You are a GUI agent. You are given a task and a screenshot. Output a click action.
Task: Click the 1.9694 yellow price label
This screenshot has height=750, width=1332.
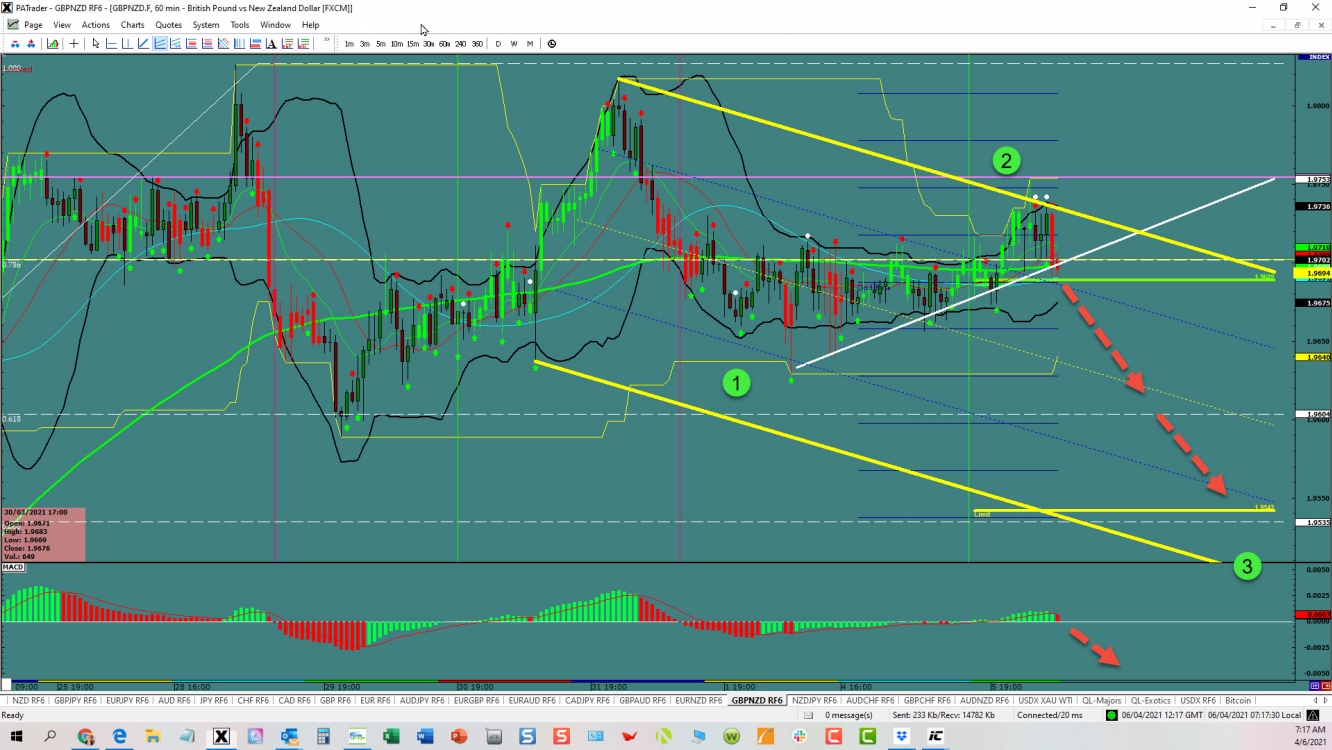1311,273
